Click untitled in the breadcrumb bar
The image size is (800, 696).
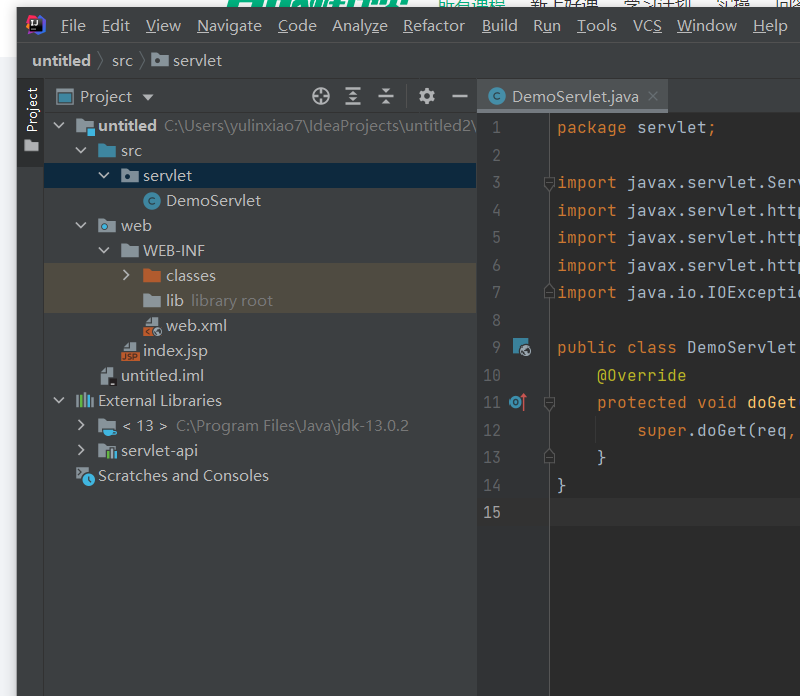[61, 60]
